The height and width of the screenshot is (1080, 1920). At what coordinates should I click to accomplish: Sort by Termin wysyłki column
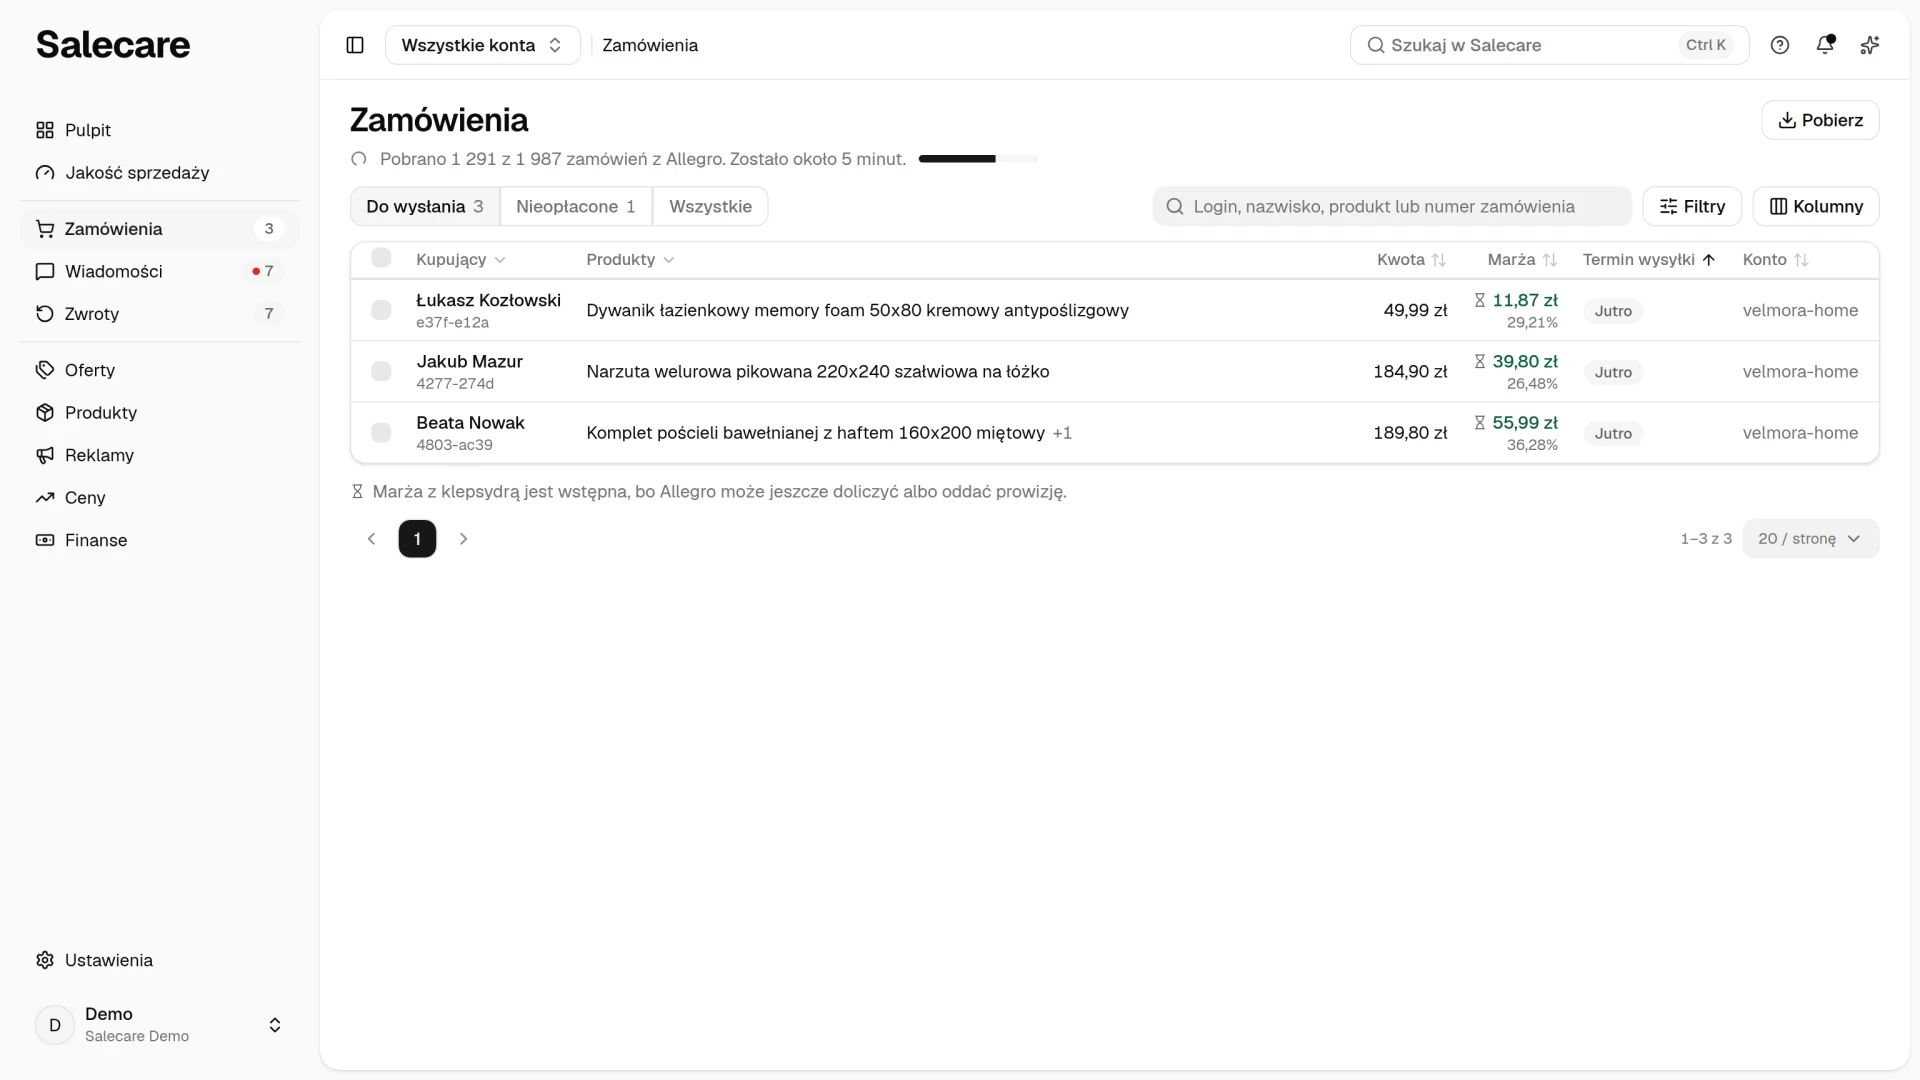click(1649, 260)
